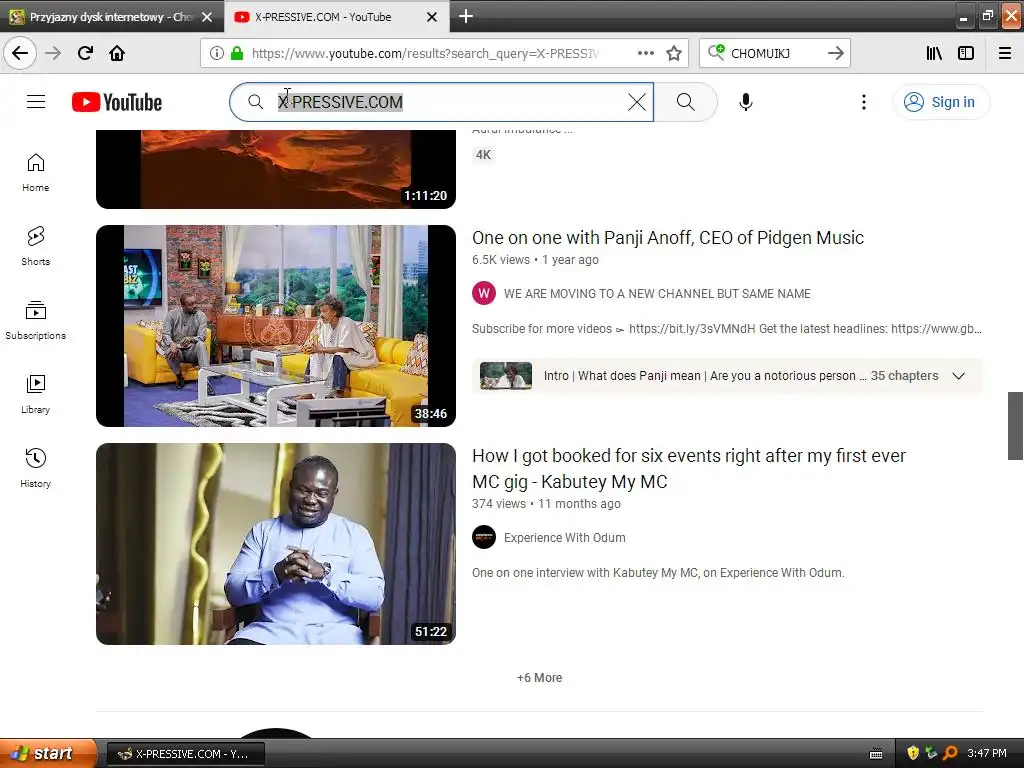Open page actions three-dot menu in address bar
The image size is (1024, 768).
pos(646,54)
